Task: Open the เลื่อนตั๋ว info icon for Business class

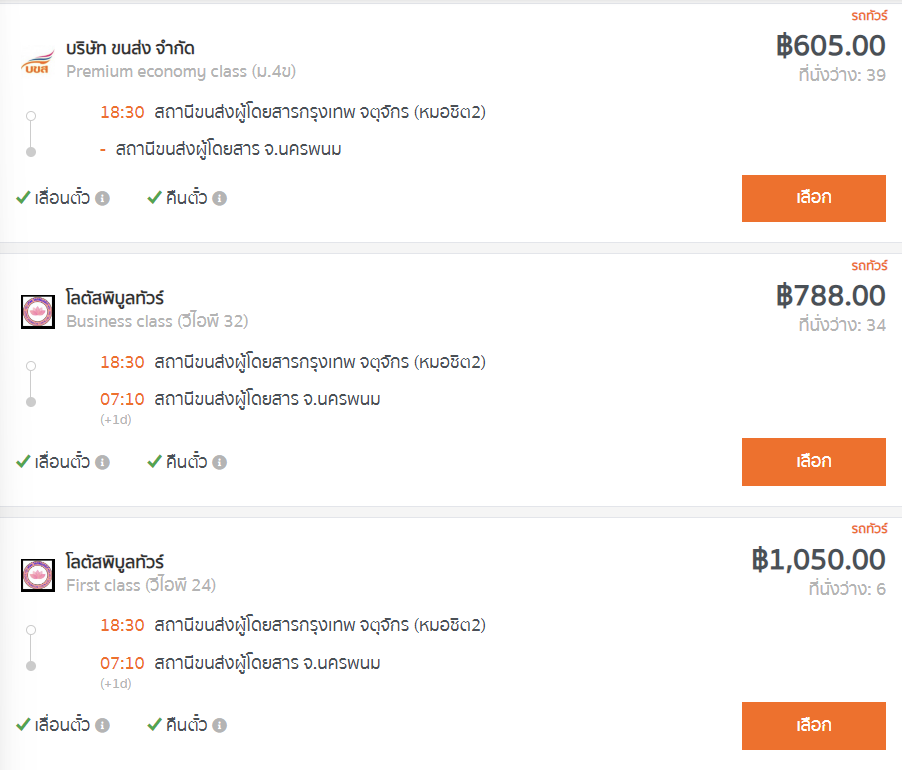Action: coord(102,462)
